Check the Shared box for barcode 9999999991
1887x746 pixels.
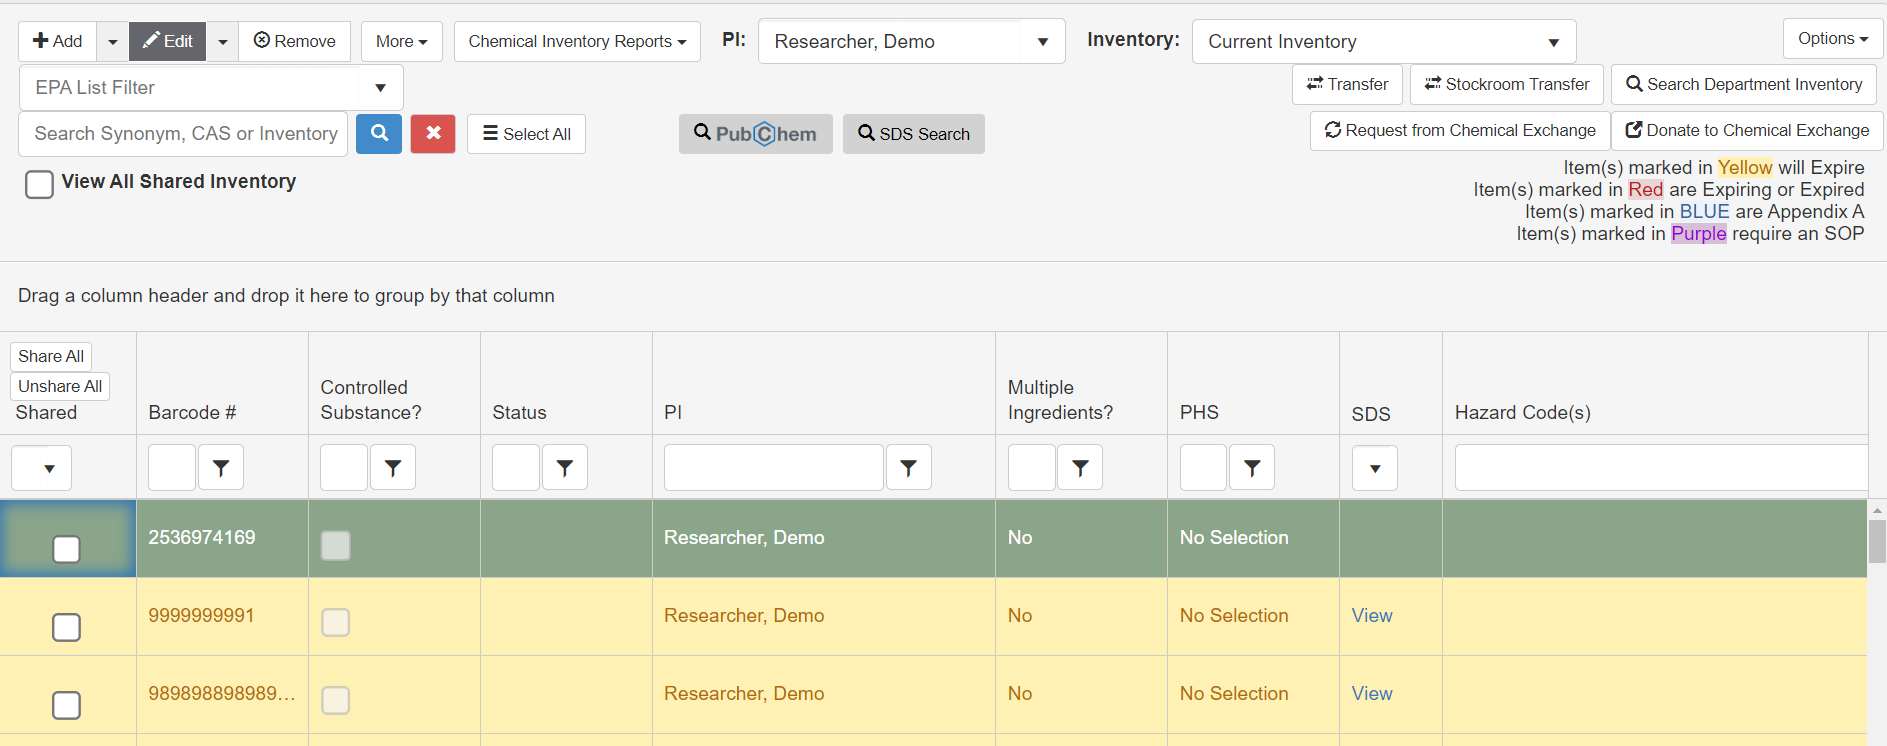coord(66,627)
